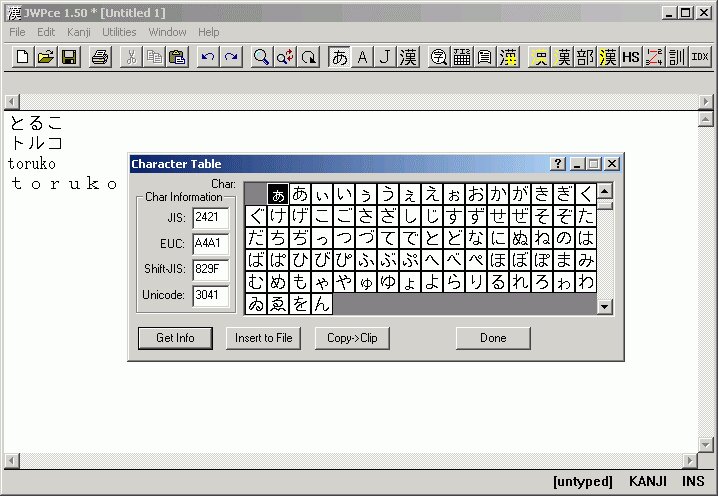Select the highlighted small ぁ cell

coord(278,194)
